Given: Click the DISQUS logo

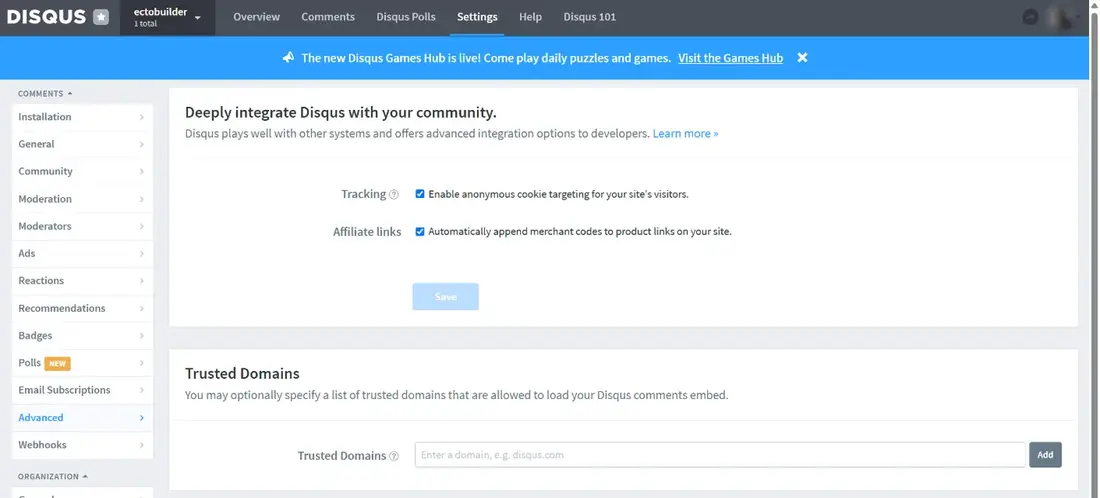Looking at the screenshot, I should coord(46,17).
